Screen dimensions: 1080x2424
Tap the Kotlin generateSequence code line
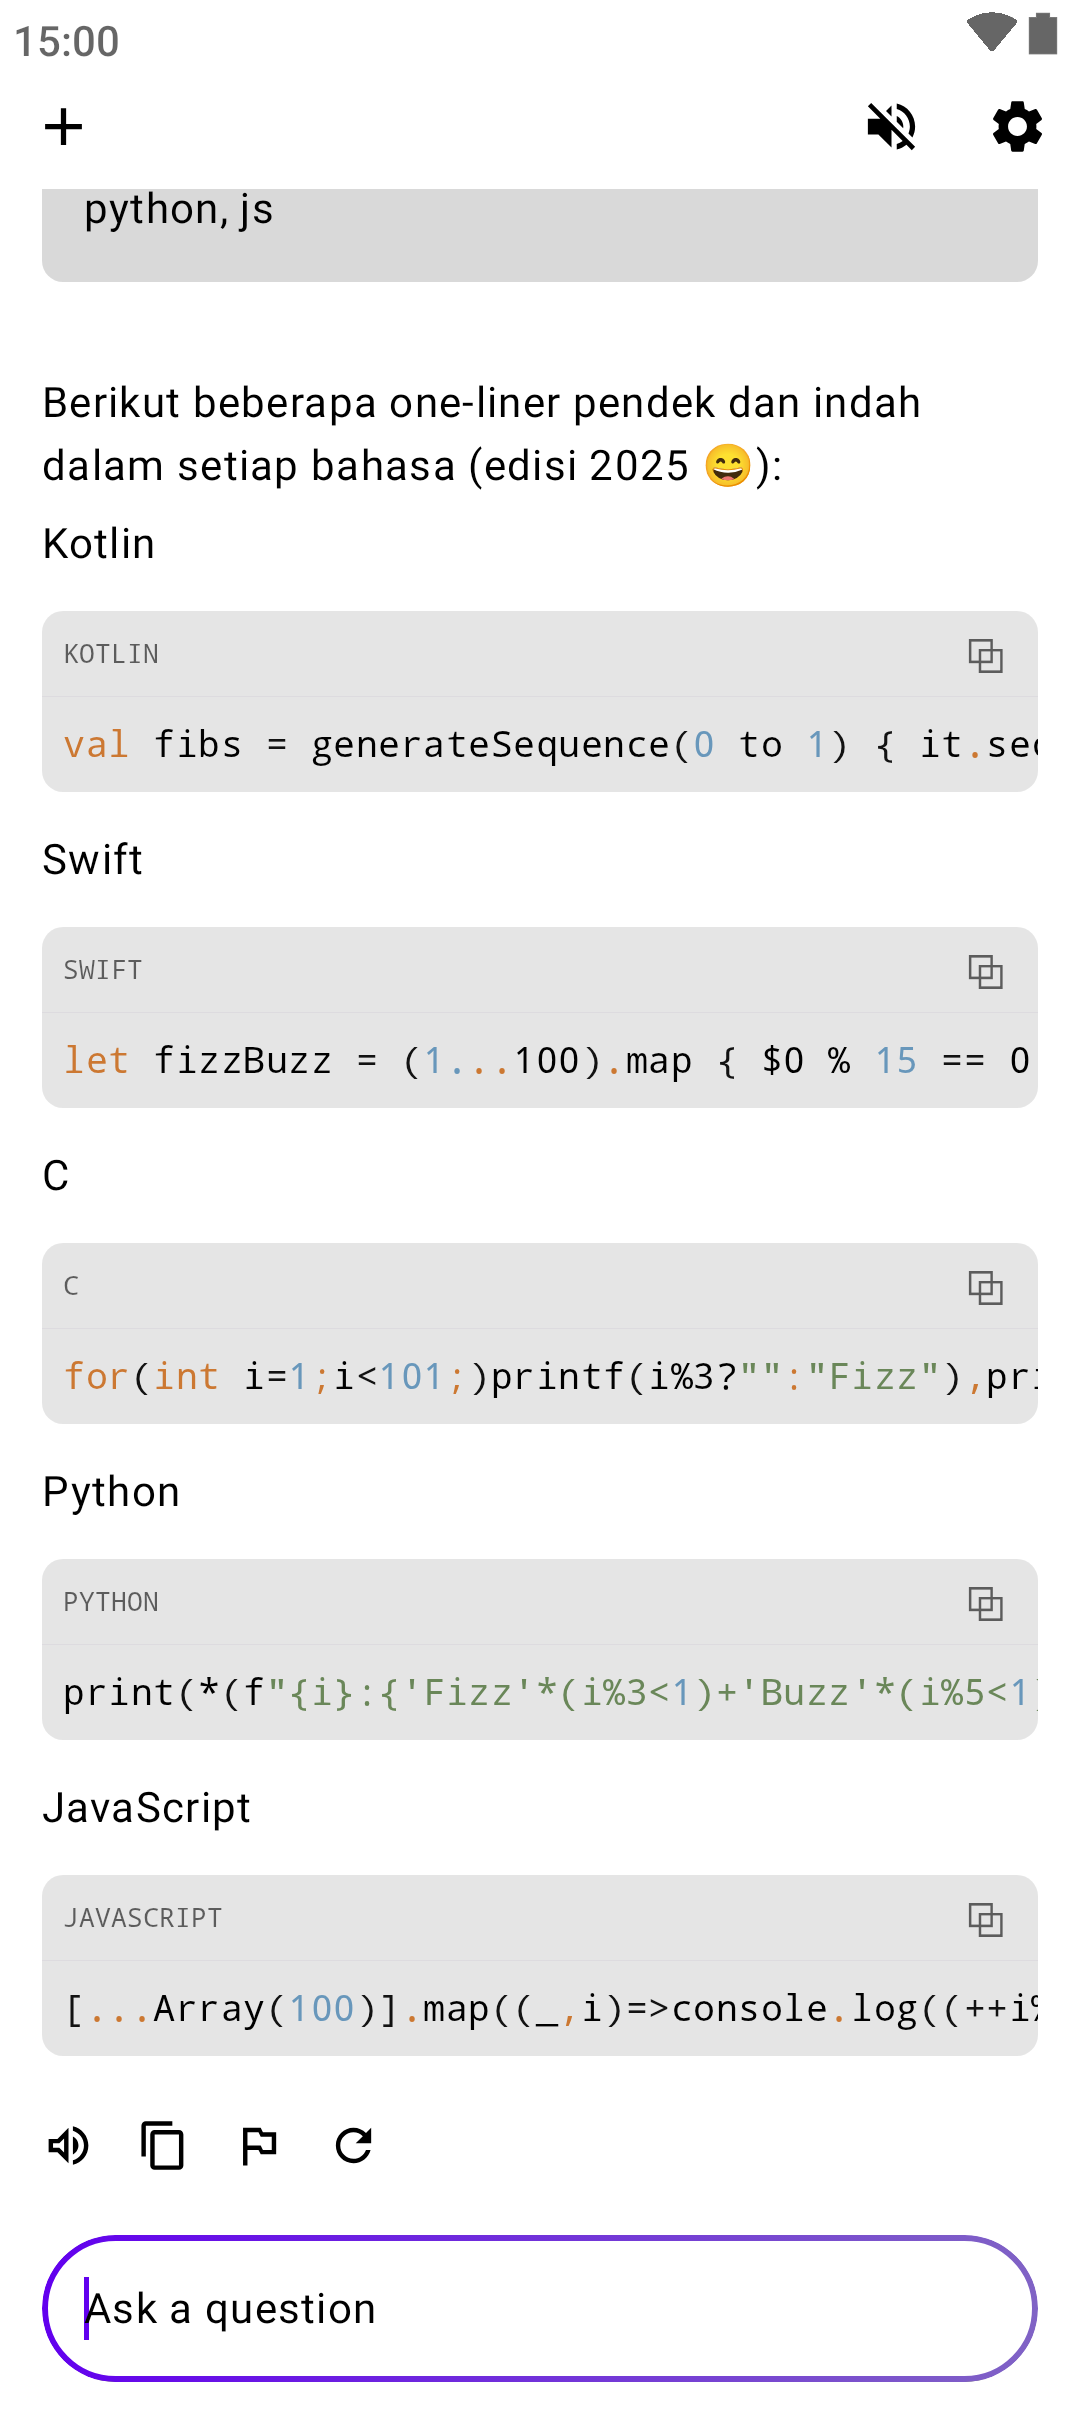pos(540,745)
